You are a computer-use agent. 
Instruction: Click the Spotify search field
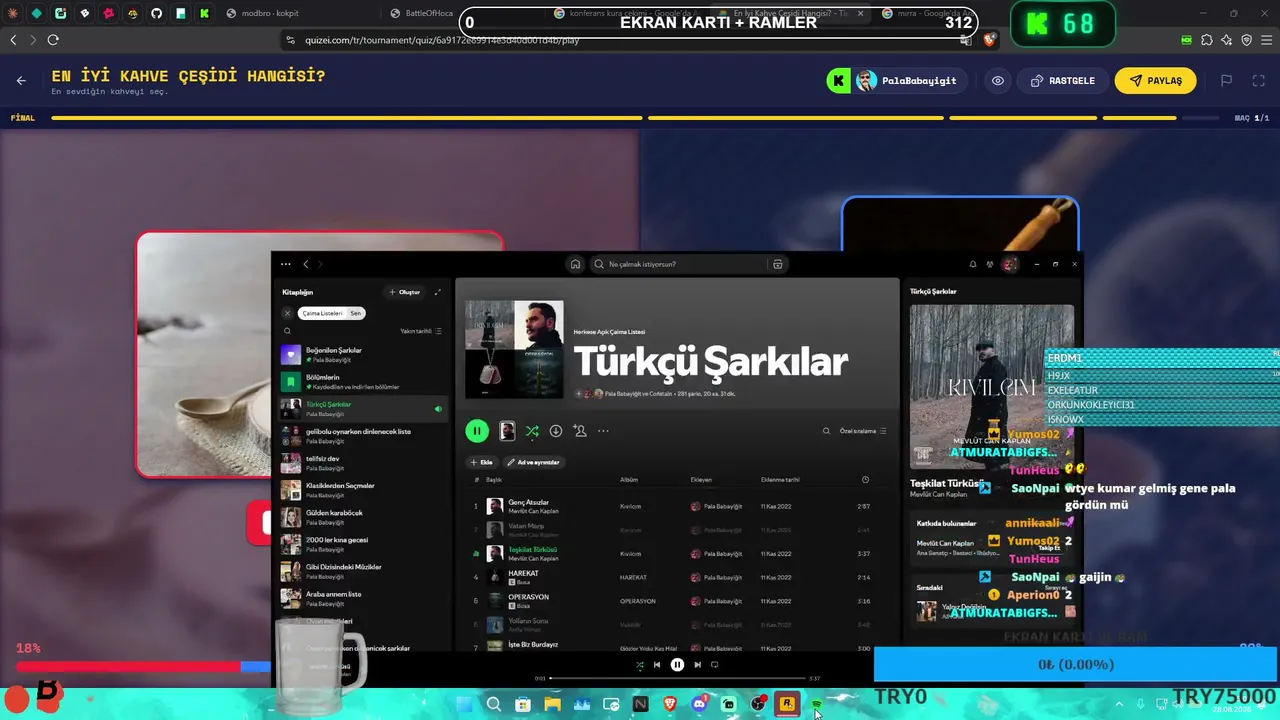click(x=678, y=264)
